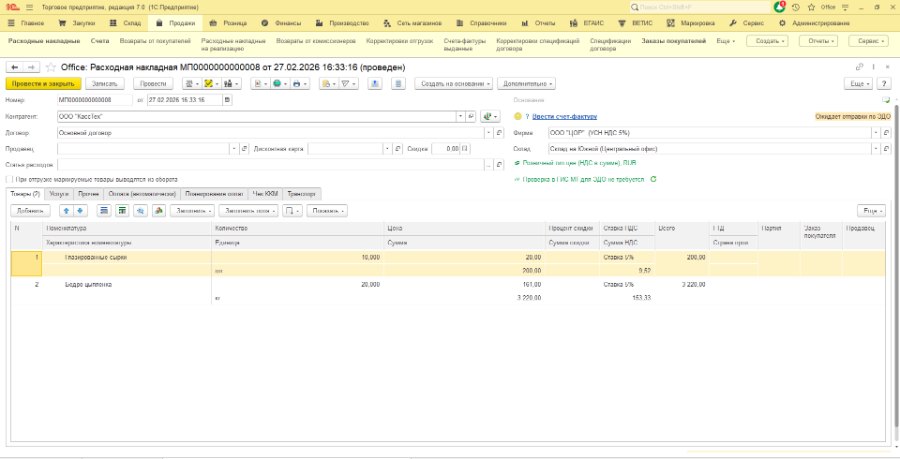Open the Создать на основании dropdown
Image resolution: width=900 pixels, height=459 pixels.
[x=453, y=84]
